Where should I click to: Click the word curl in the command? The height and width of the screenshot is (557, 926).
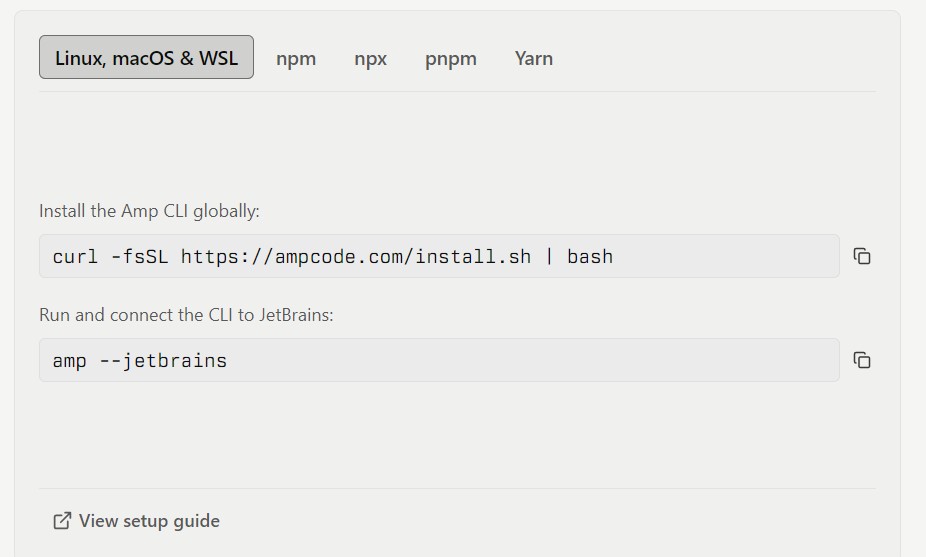tap(76, 257)
